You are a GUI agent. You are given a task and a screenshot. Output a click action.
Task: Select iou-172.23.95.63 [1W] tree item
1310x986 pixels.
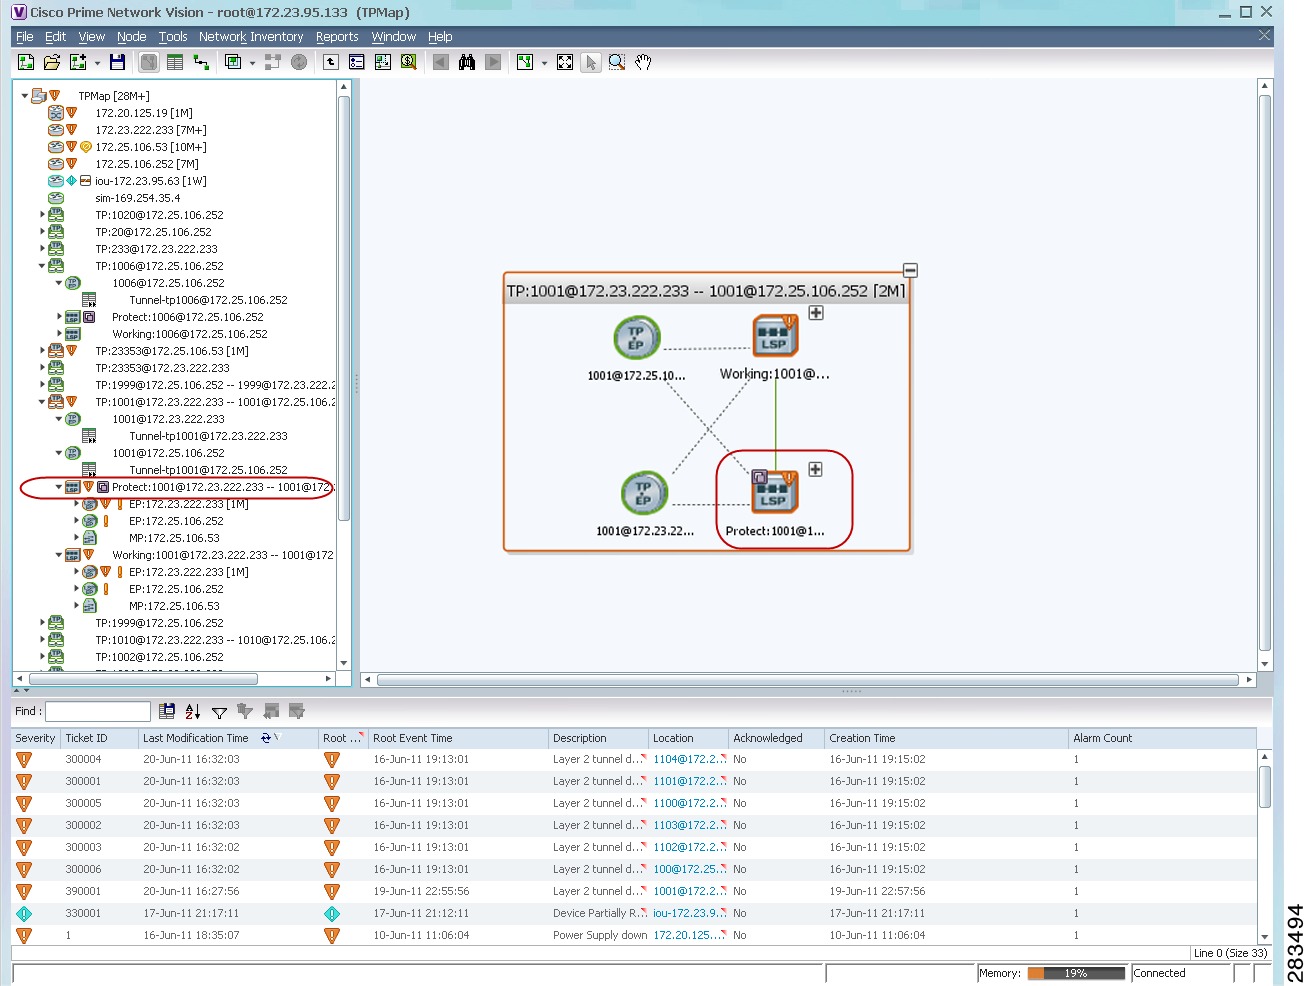click(151, 181)
